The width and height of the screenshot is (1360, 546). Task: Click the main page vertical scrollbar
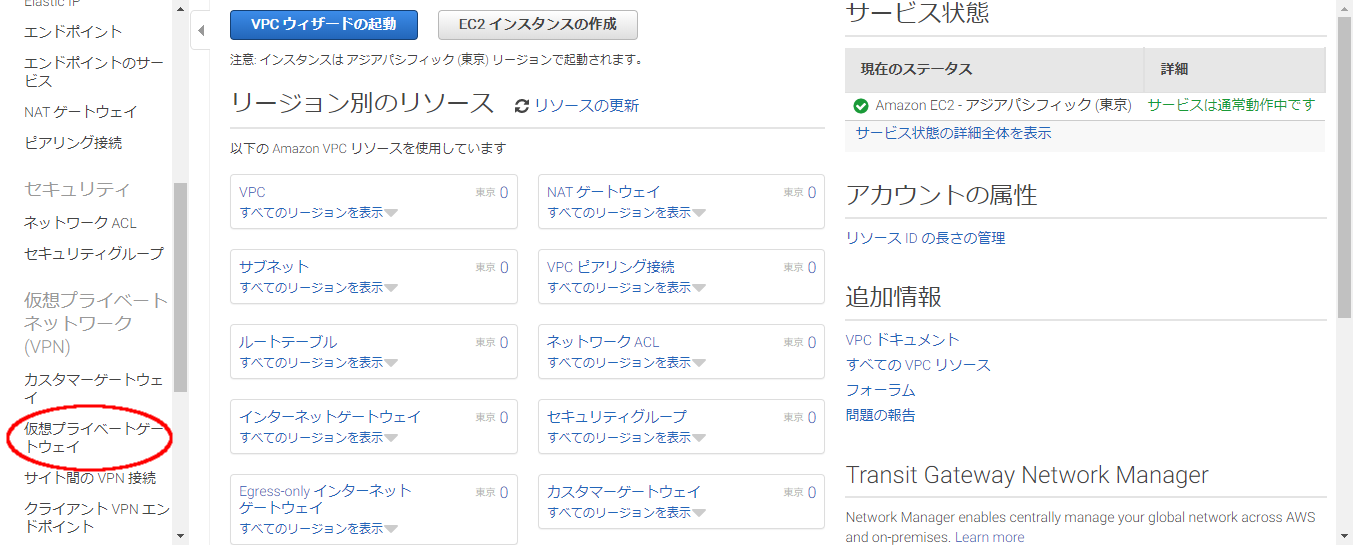click(1344, 160)
